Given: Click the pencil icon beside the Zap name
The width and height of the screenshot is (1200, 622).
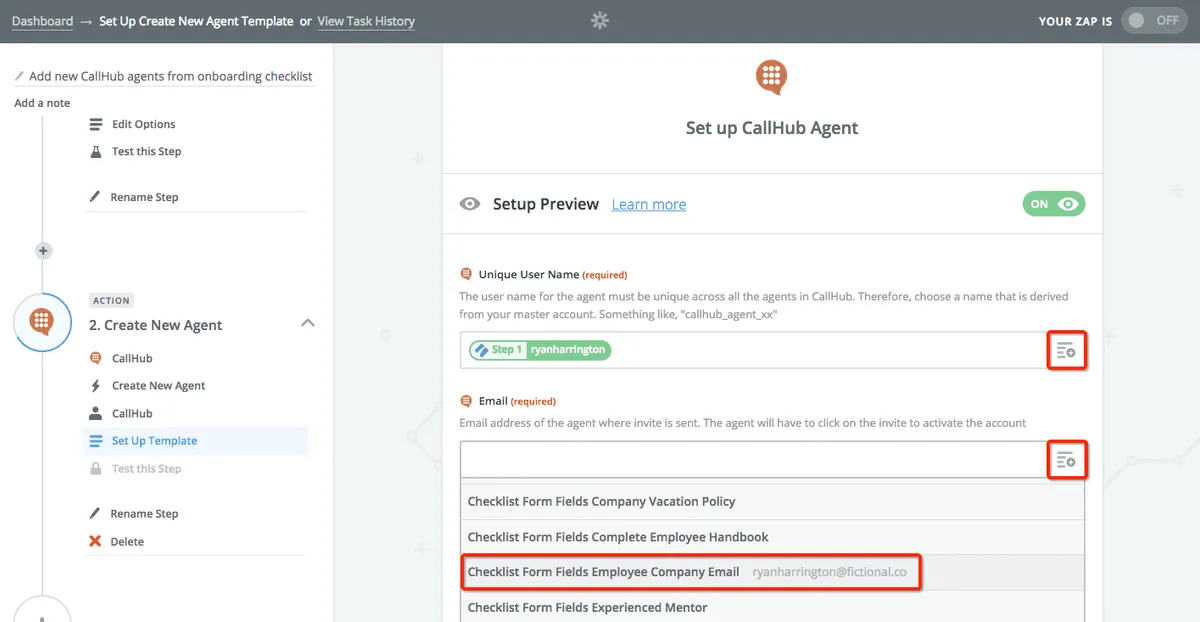Looking at the screenshot, I should 20,76.
